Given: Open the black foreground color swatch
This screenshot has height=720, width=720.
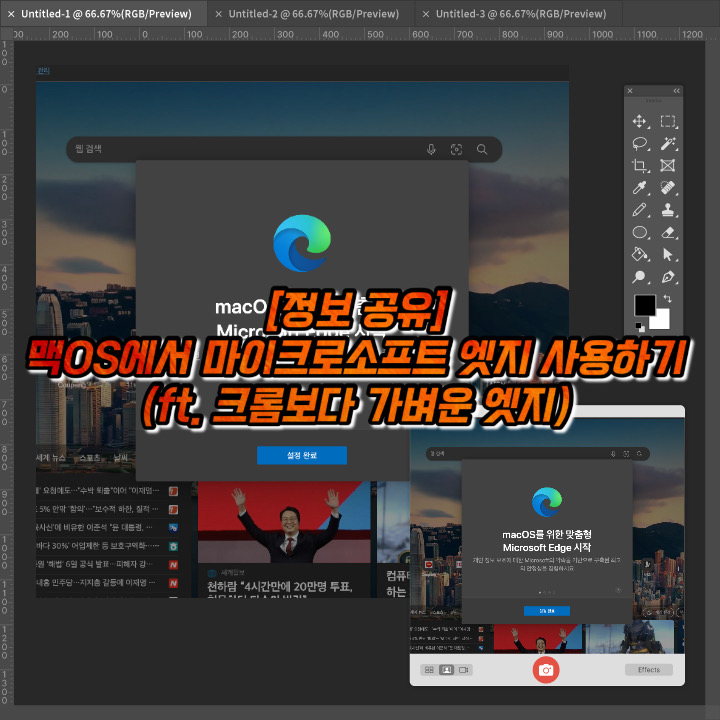Looking at the screenshot, I should (x=644, y=305).
